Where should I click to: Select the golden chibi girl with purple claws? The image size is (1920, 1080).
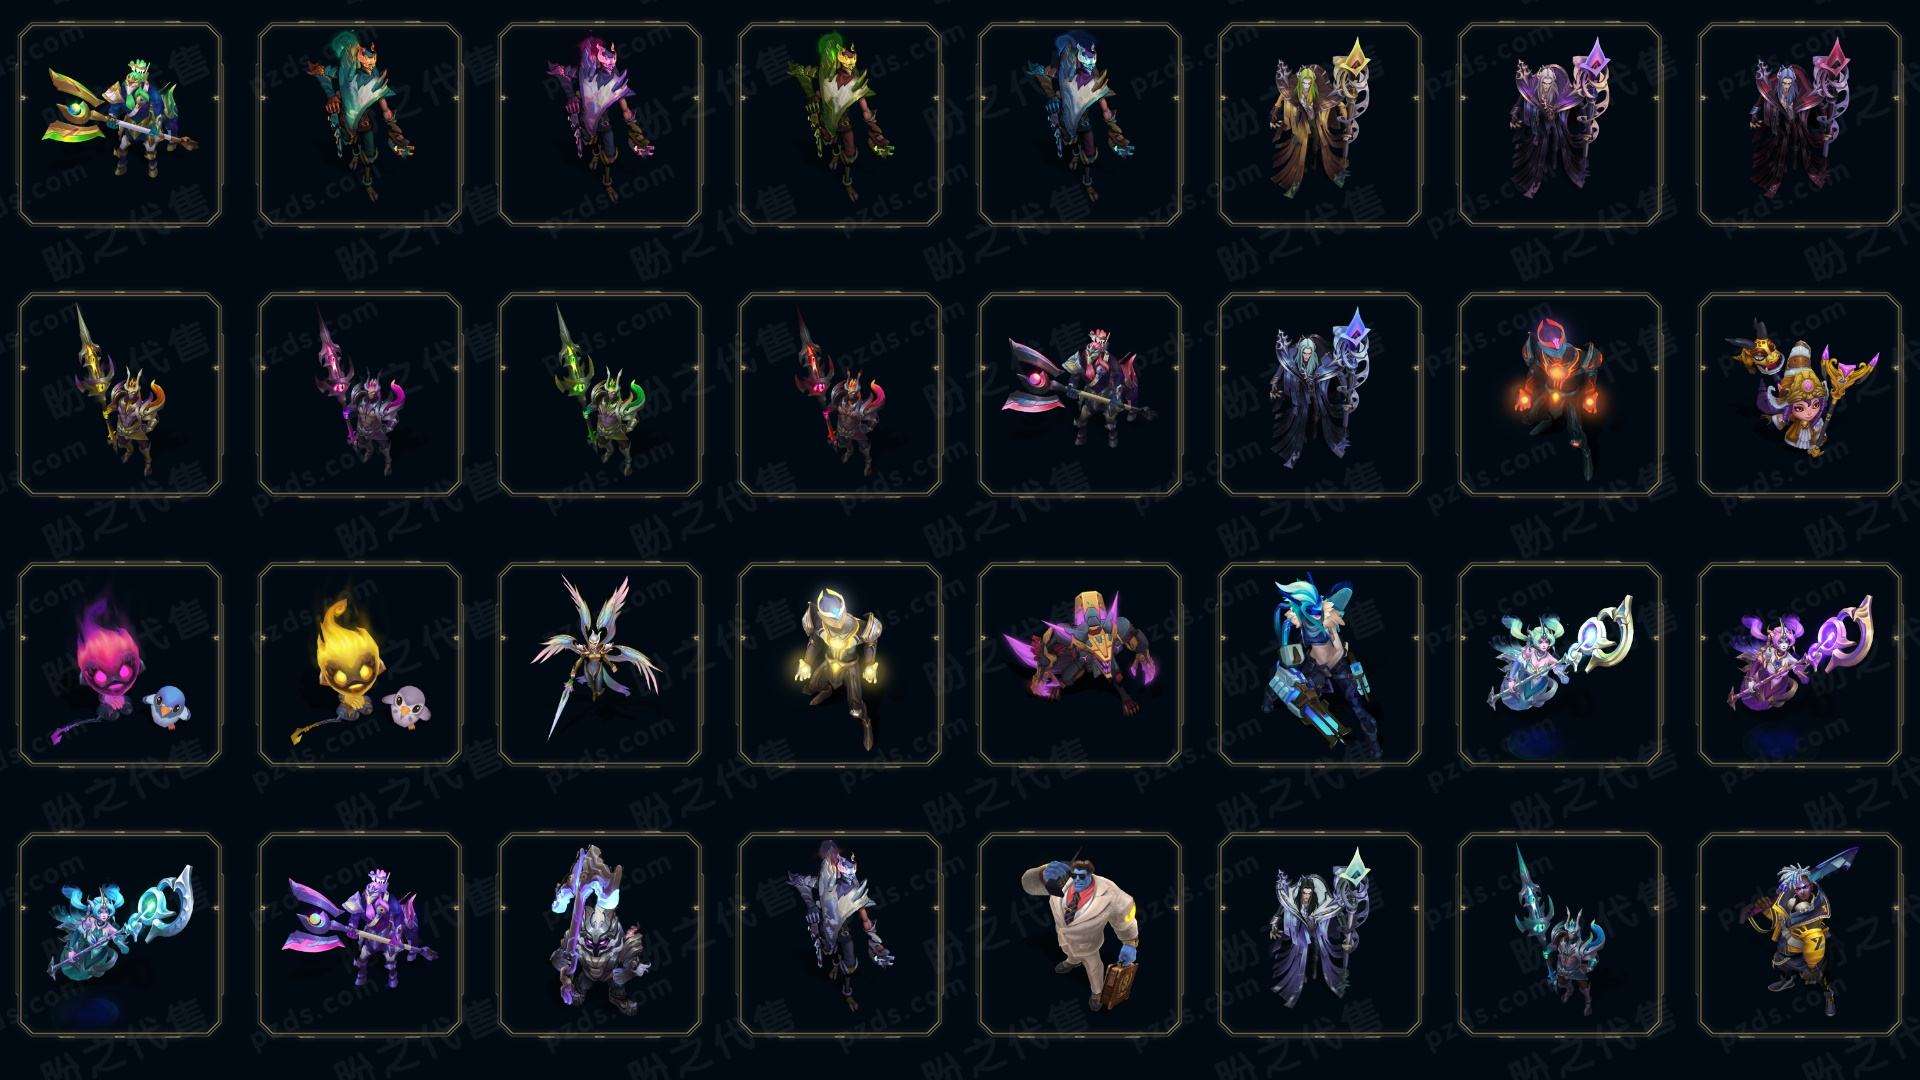(x=1800, y=394)
